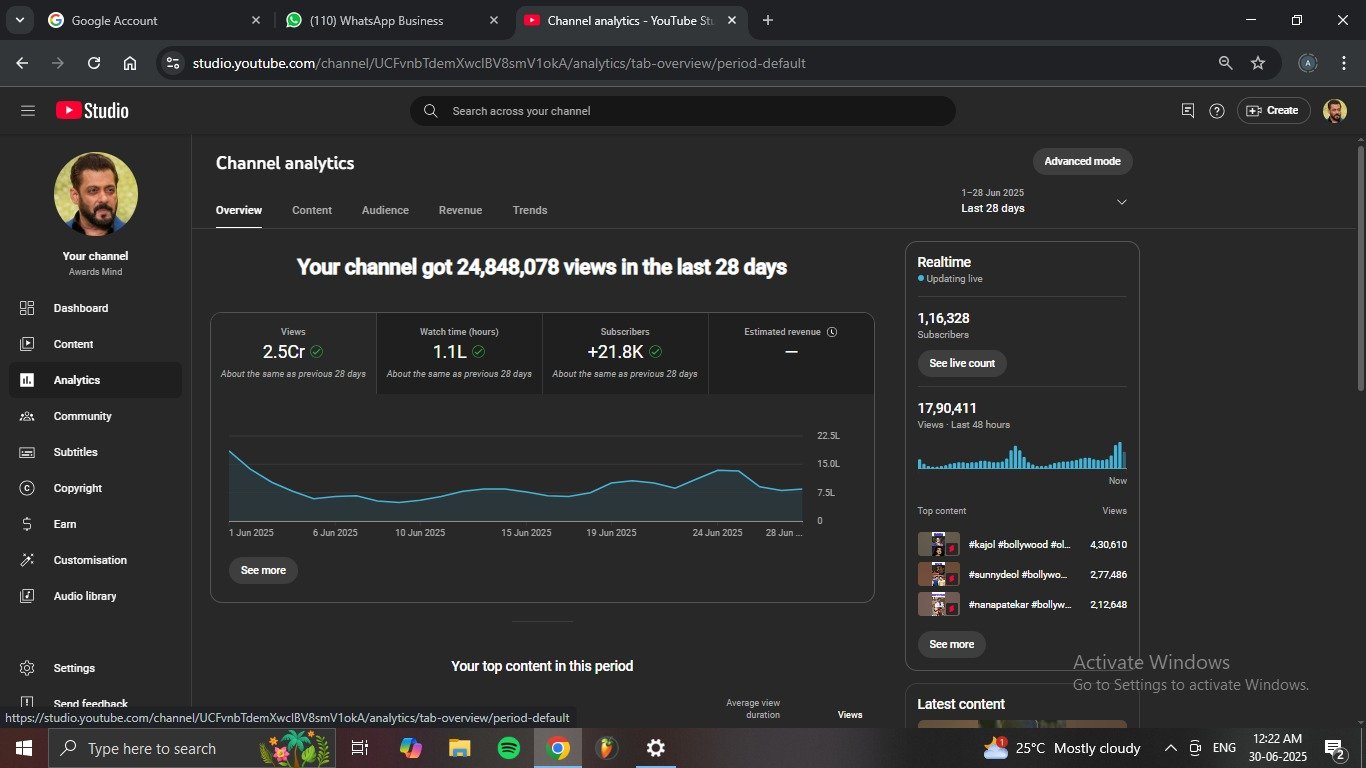Open the #sunnydeol top content video
Image resolution: width=1366 pixels, height=768 pixels.
coord(1022,574)
